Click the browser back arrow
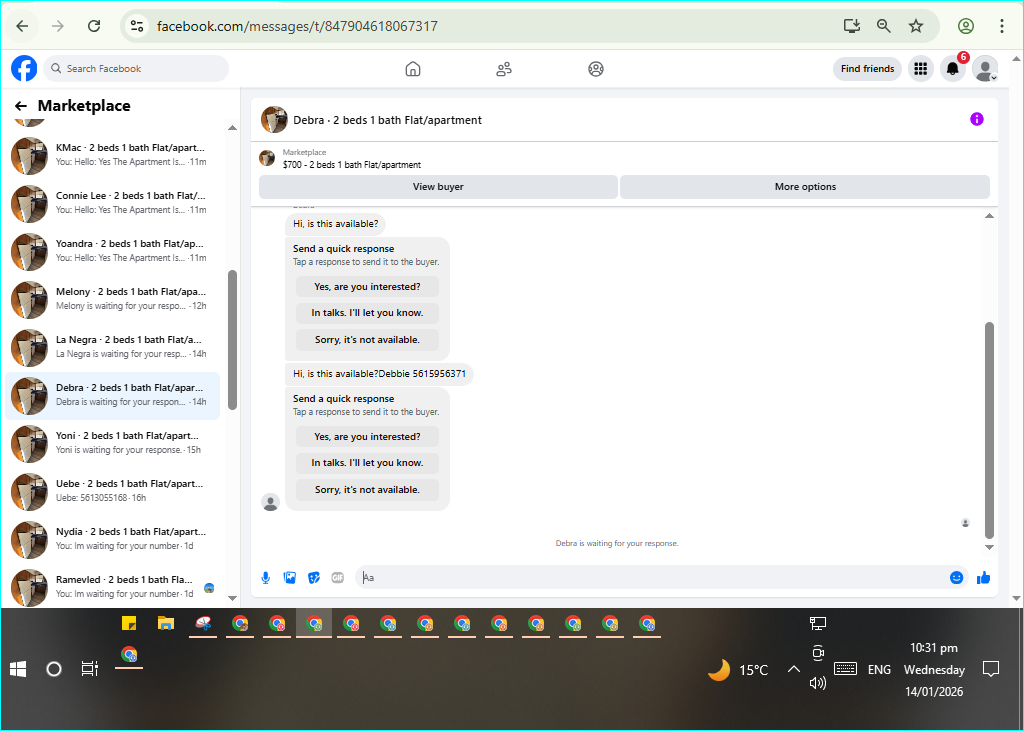Viewport: 1024px width, 731px height. [22, 26]
